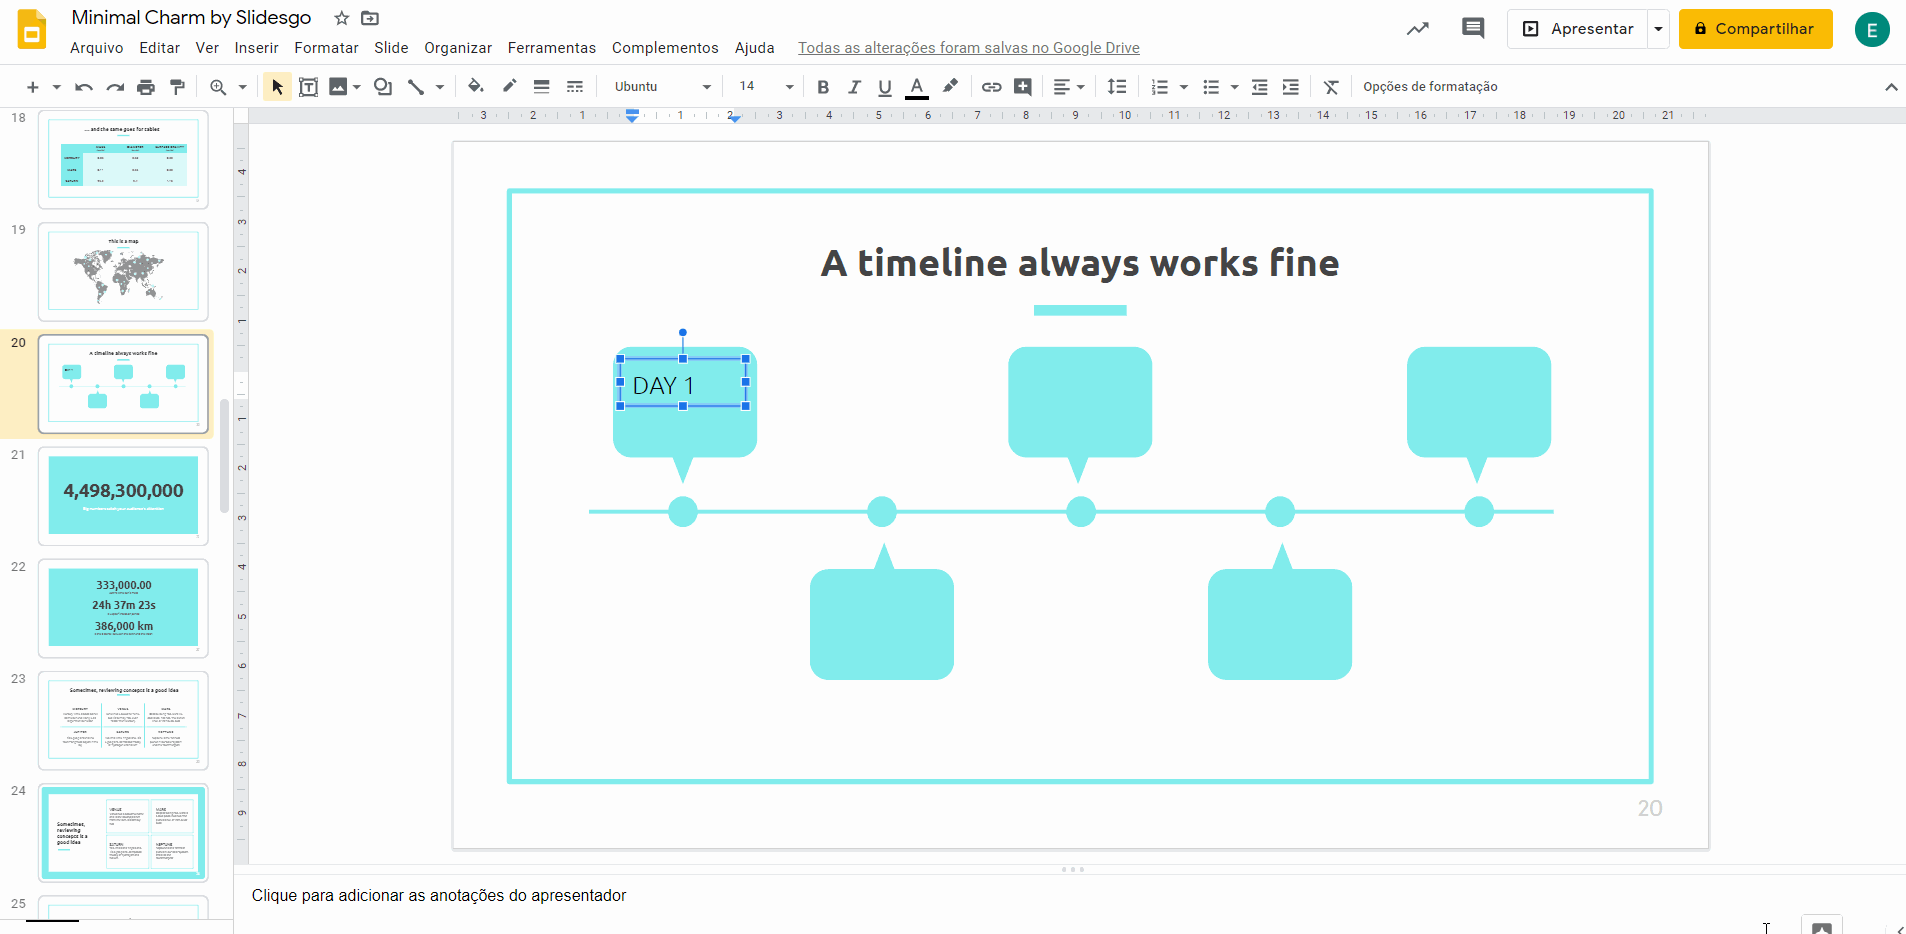Open the numbered list style dropdown arrow
This screenshot has height=934, width=1906.
[x=1184, y=87]
